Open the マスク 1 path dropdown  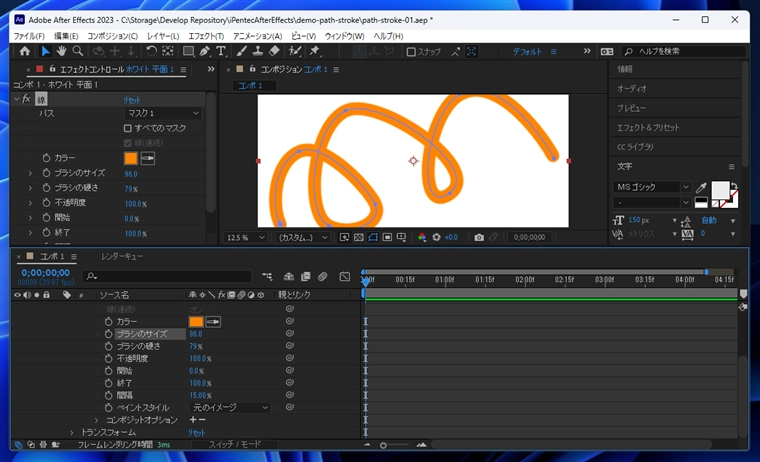pyautogui.click(x=162, y=114)
